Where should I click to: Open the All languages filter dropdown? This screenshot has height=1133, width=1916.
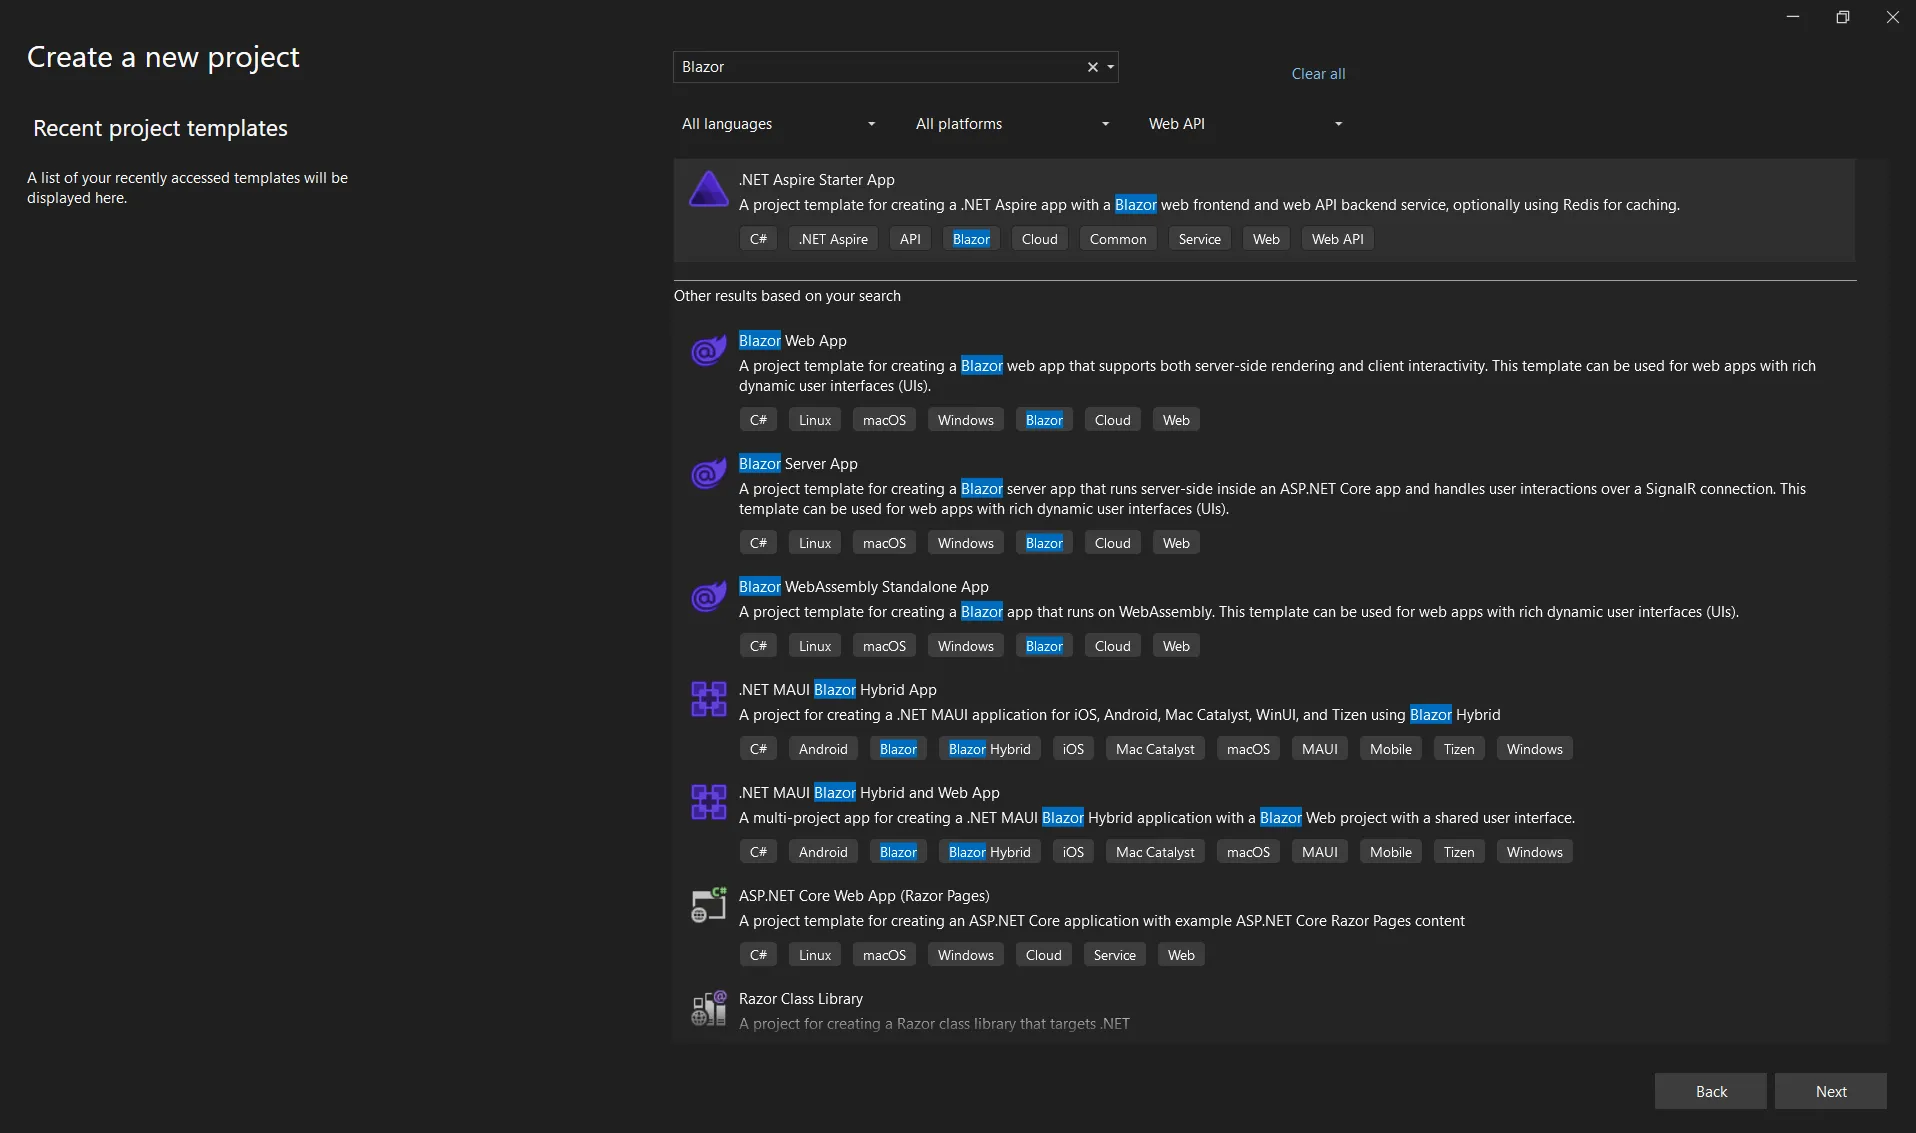pyautogui.click(x=778, y=124)
